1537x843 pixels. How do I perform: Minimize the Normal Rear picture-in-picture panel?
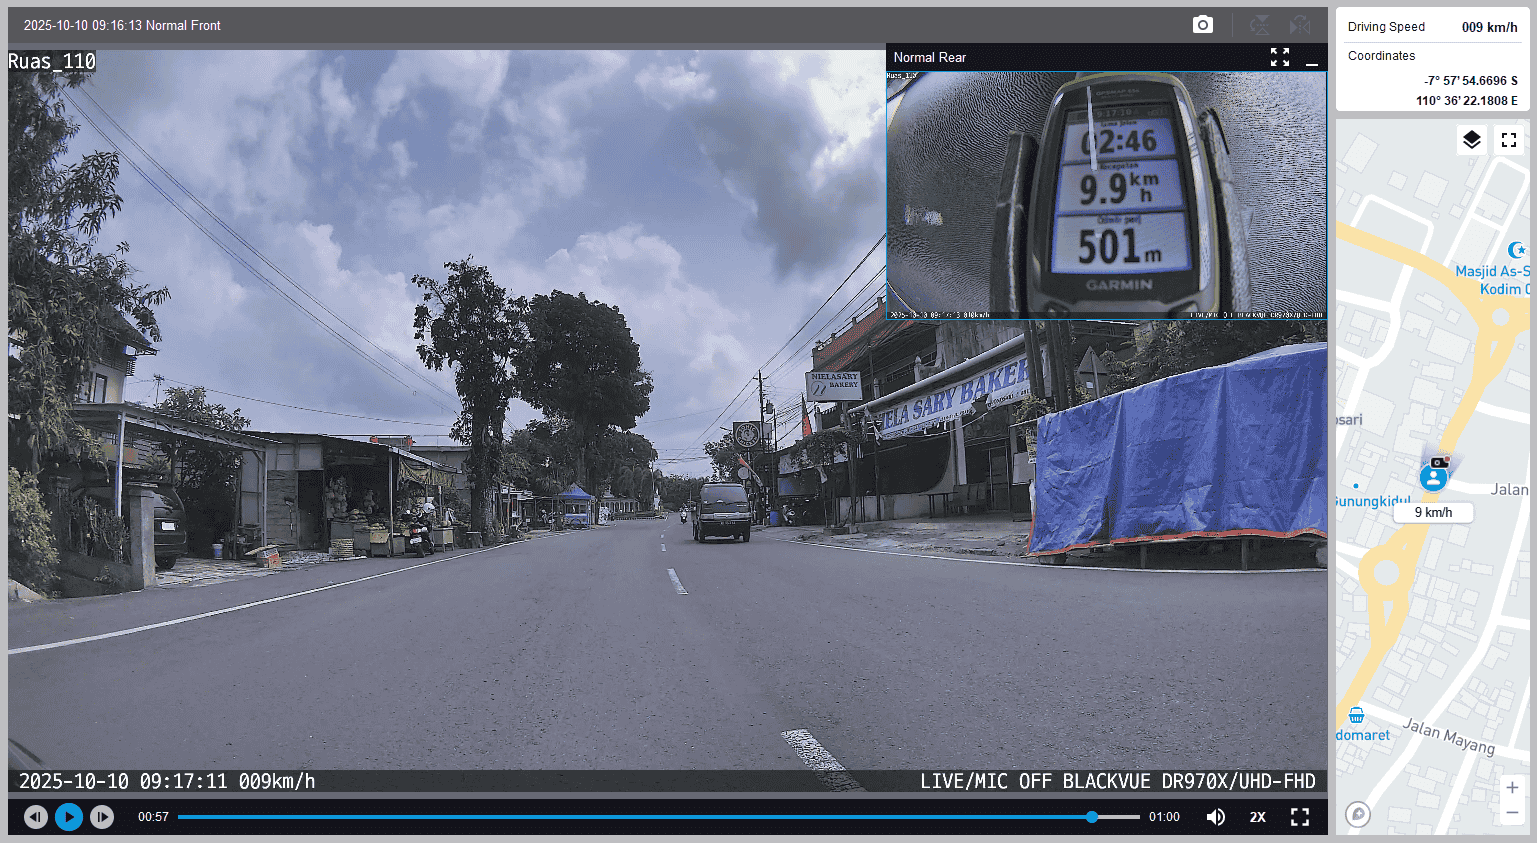tap(1312, 58)
